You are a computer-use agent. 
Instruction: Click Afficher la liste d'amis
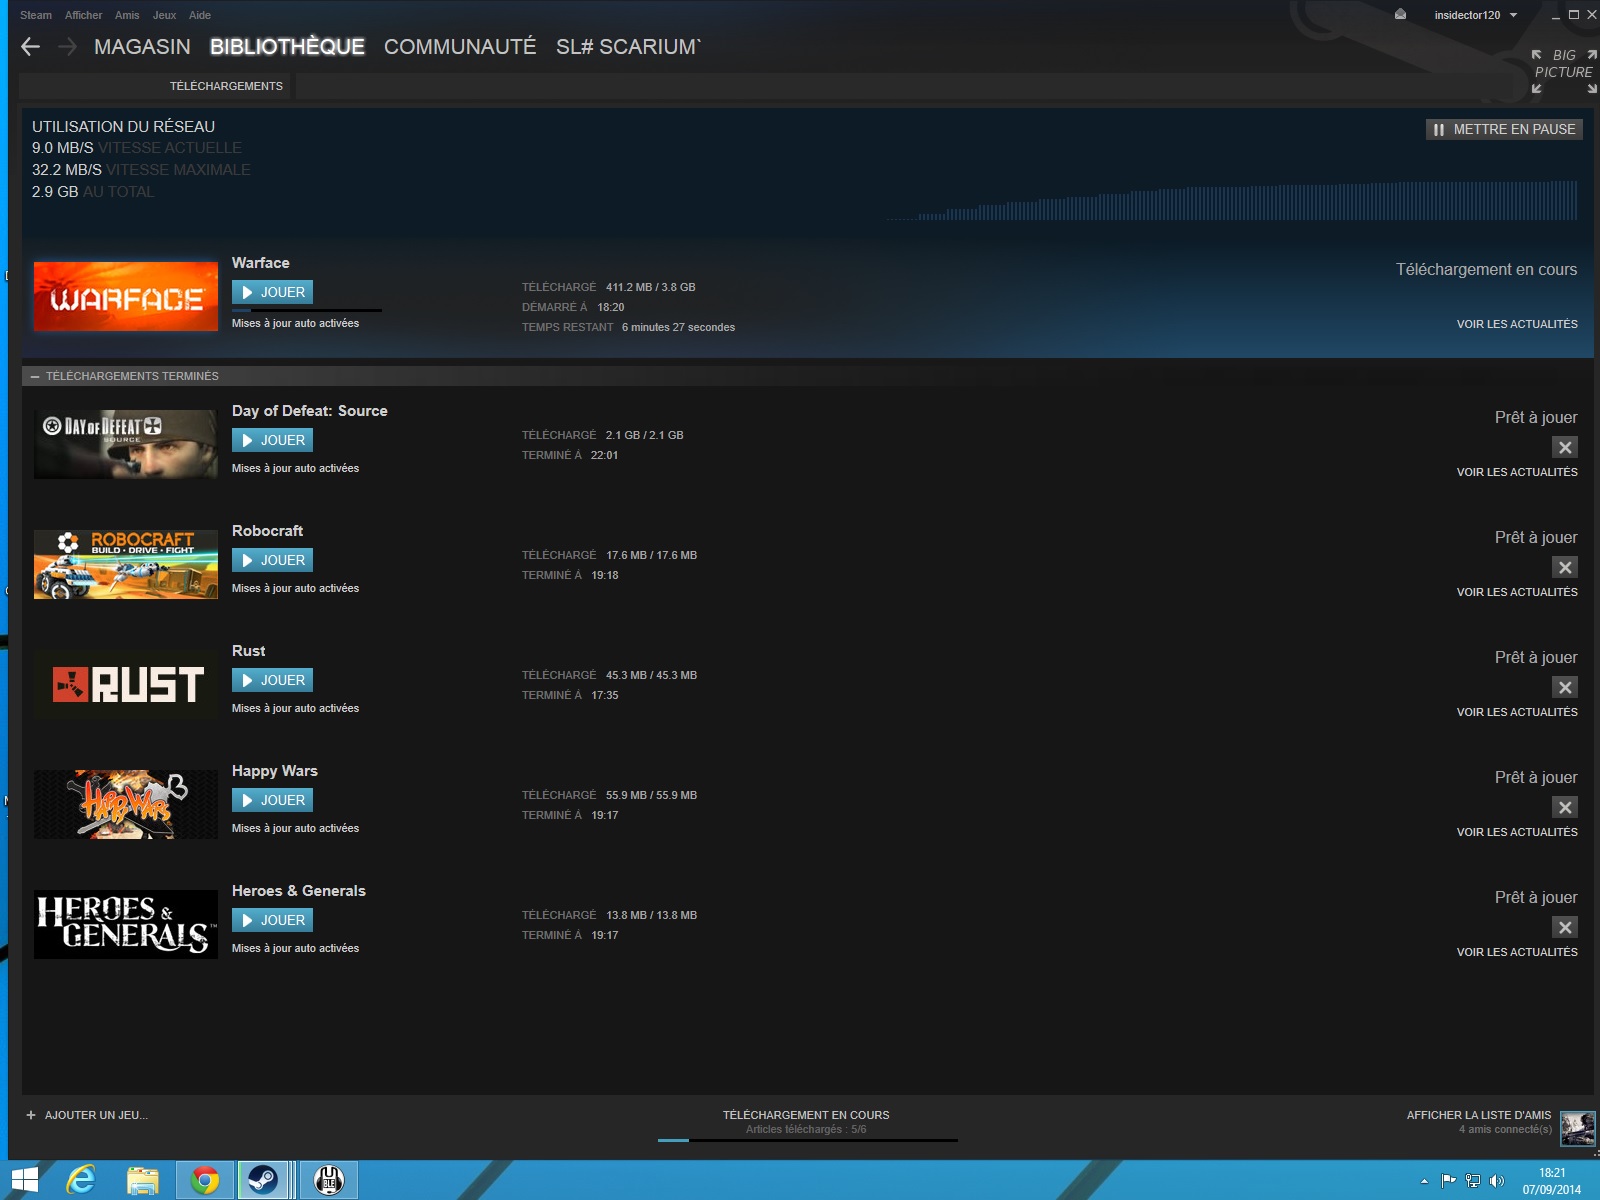pyautogui.click(x=1479, y=1115)
